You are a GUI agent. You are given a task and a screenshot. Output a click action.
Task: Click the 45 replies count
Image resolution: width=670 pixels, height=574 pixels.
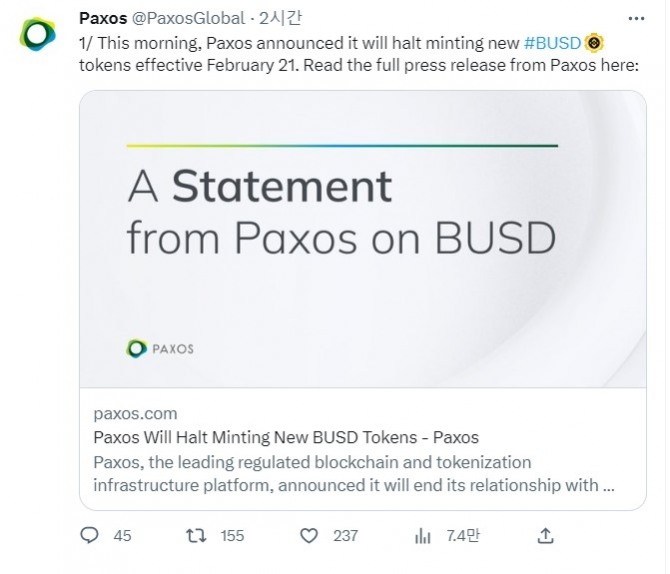(122, 536)
